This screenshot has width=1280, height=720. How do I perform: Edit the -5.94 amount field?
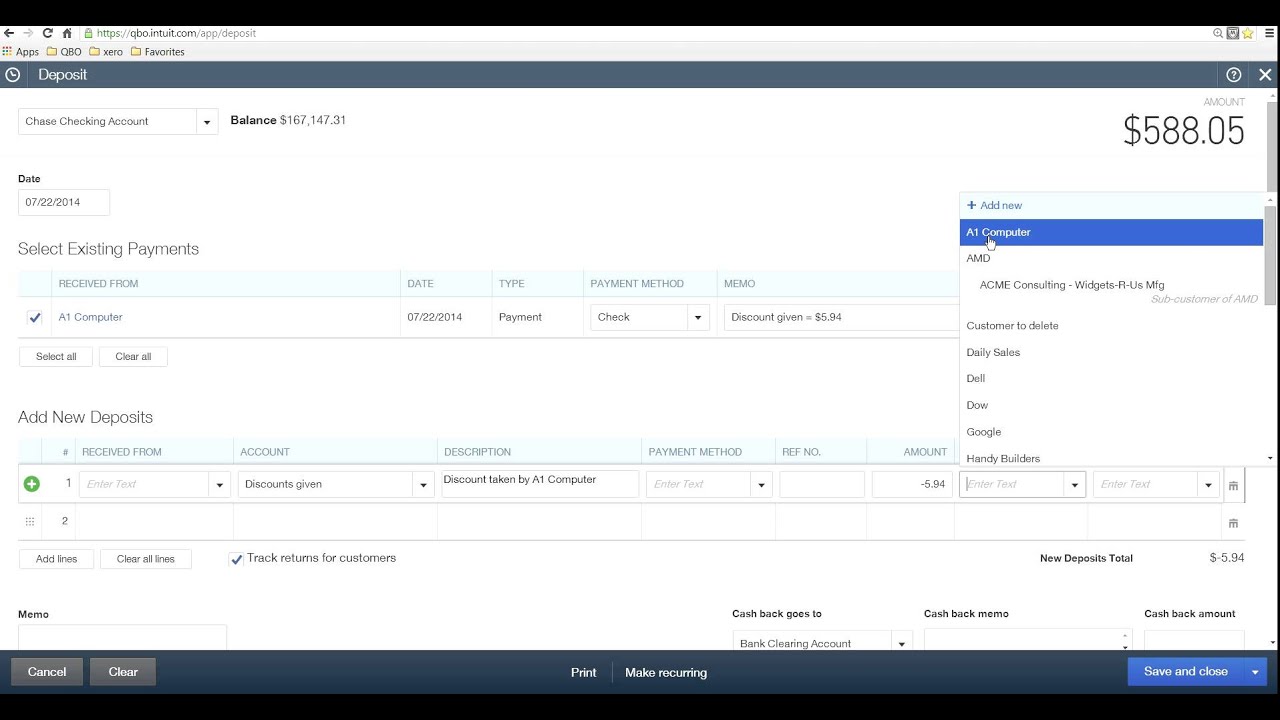[x=912, y=485]
